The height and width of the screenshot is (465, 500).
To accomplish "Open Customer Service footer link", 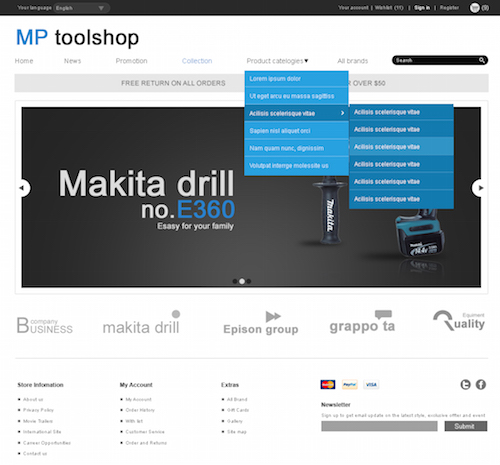I will 145,432.
